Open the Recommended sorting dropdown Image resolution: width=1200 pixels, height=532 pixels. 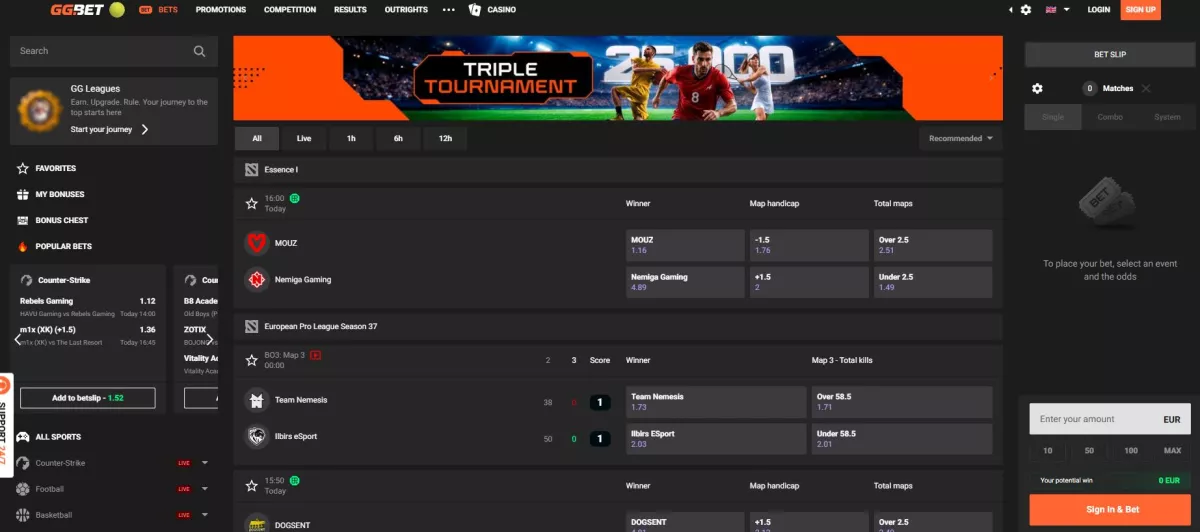coord(961,138)
